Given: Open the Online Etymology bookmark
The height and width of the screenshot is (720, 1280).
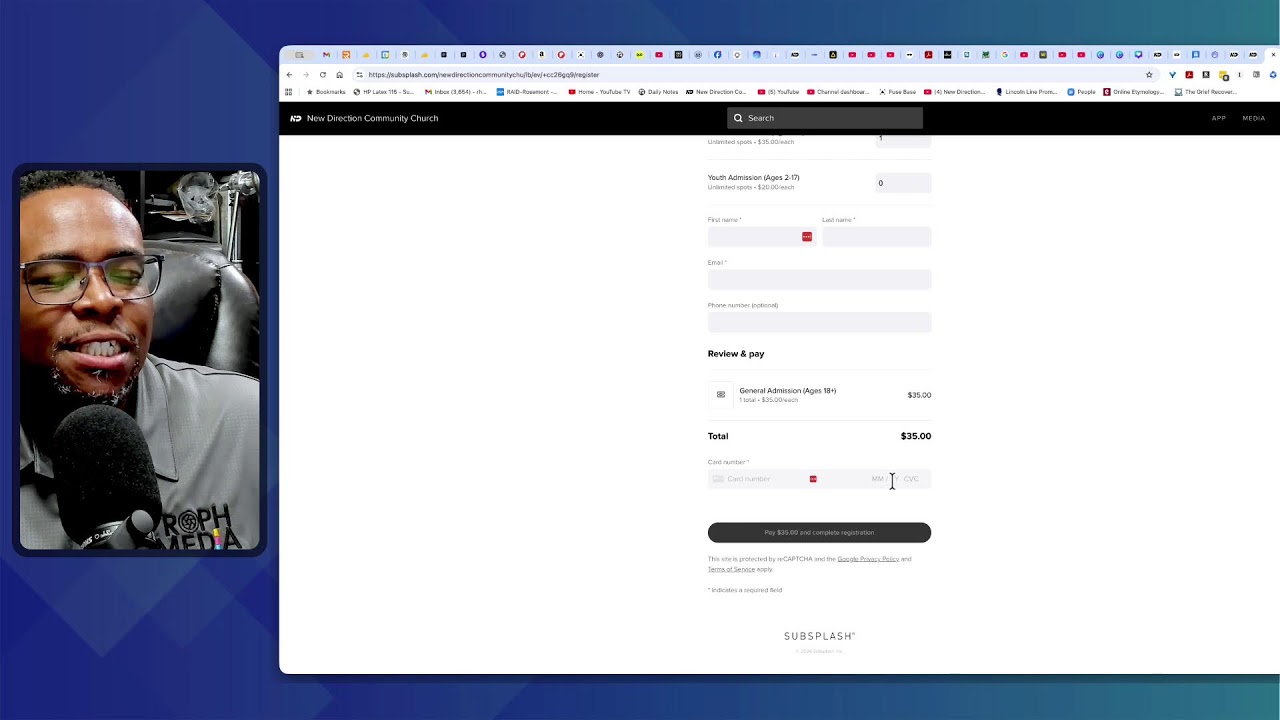Looking at the screenshot, I should pos(1134,92).
